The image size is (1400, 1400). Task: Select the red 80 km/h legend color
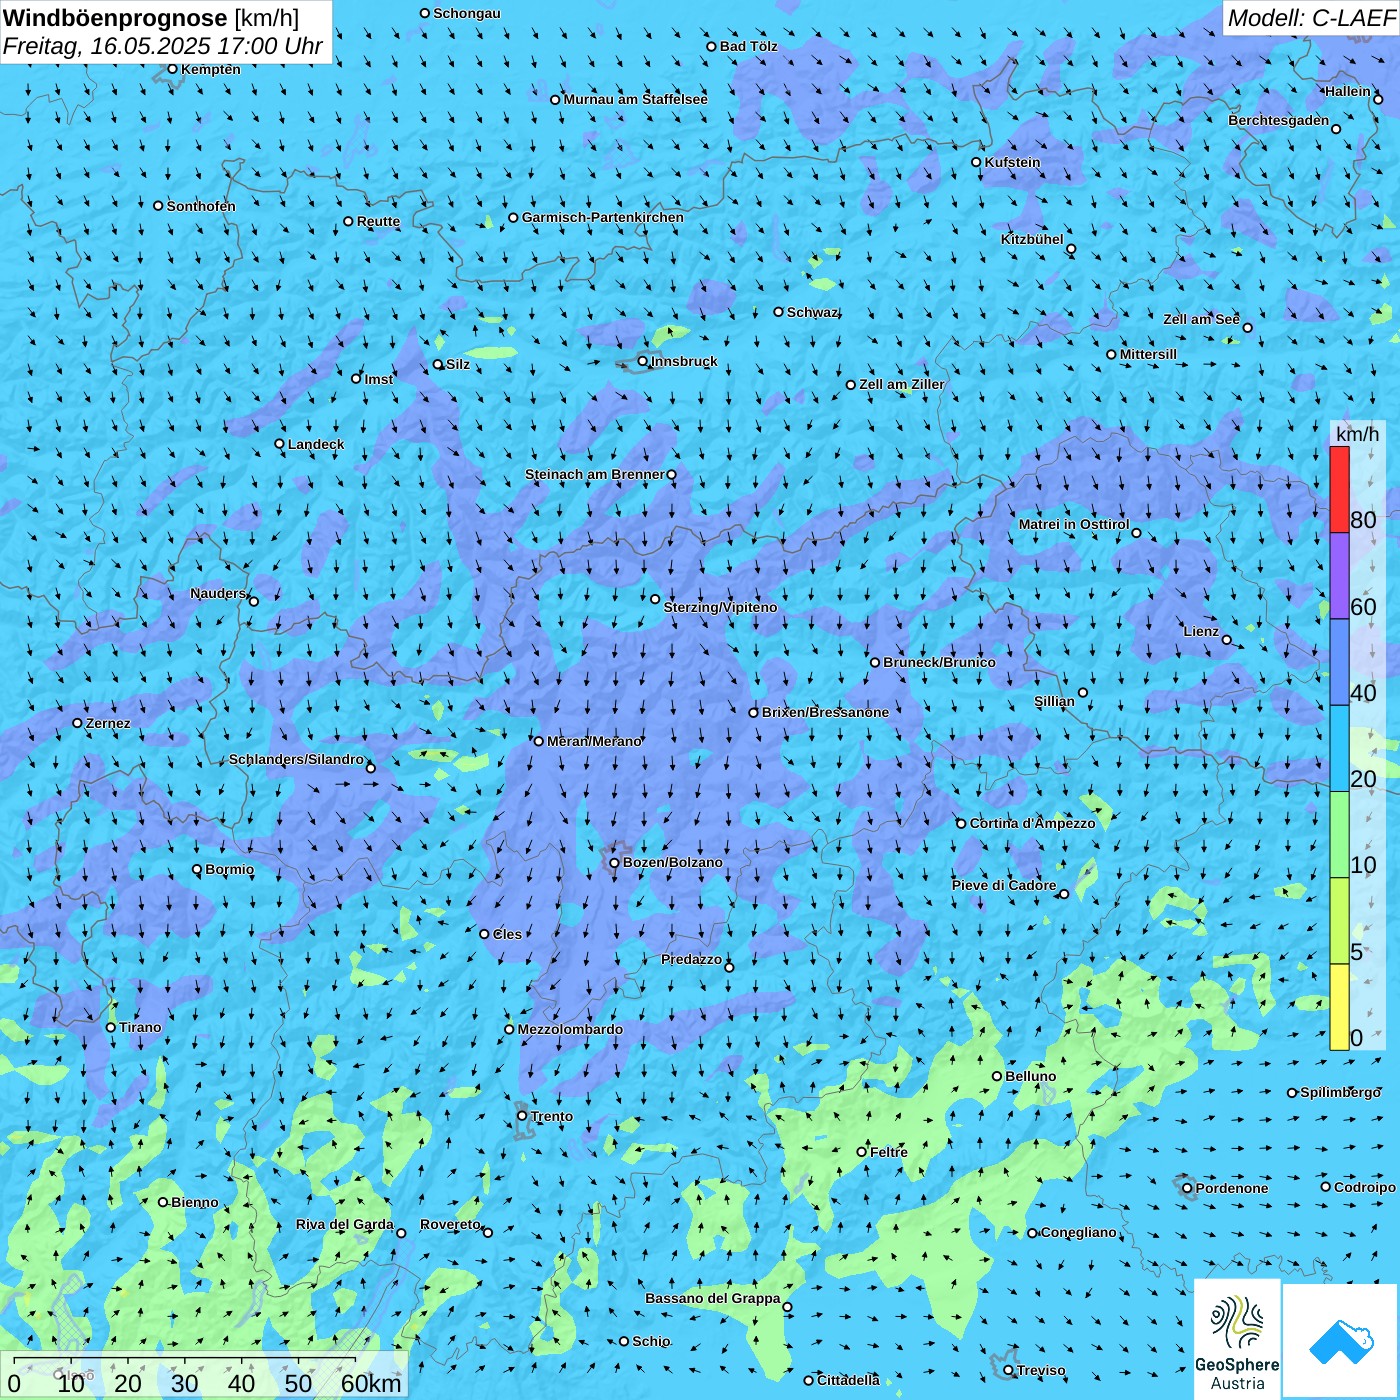point(1339,489)
